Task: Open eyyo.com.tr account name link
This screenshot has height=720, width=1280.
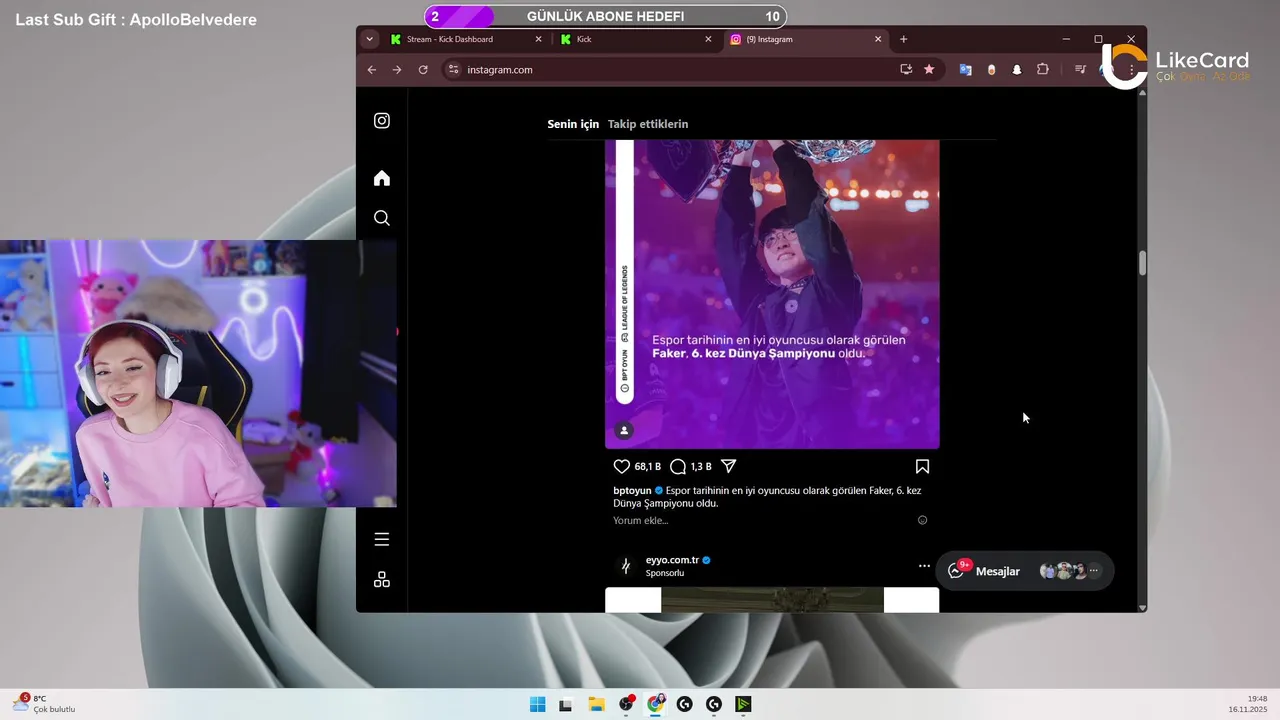Action: pos(672,560)
